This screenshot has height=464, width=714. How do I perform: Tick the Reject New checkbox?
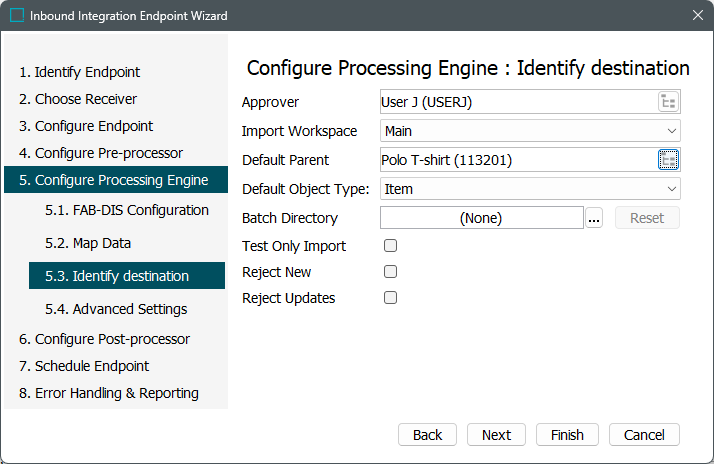[x=391, y=272]
